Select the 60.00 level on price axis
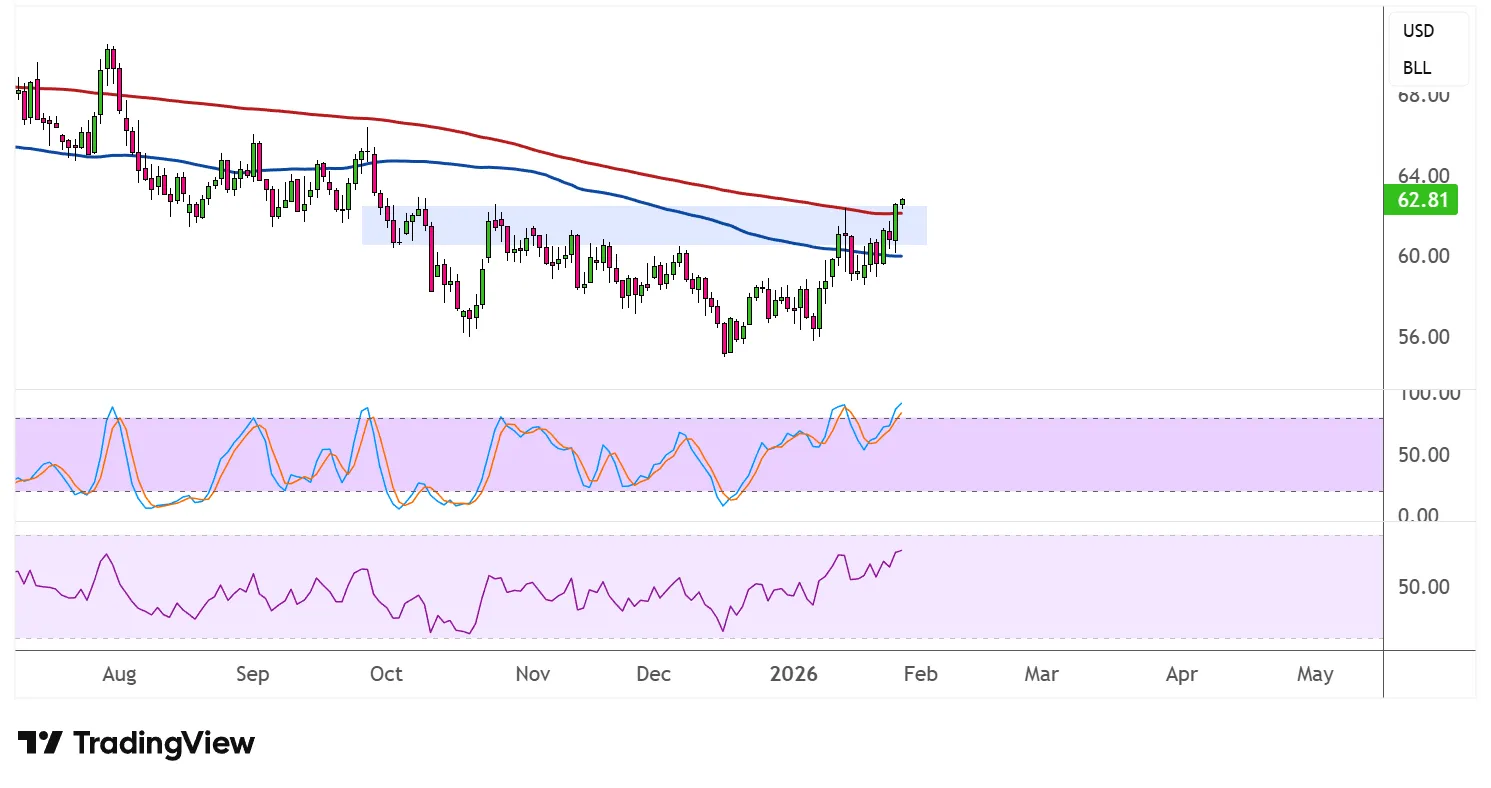Screen dimensions: 1491x788 point(1423,256)
